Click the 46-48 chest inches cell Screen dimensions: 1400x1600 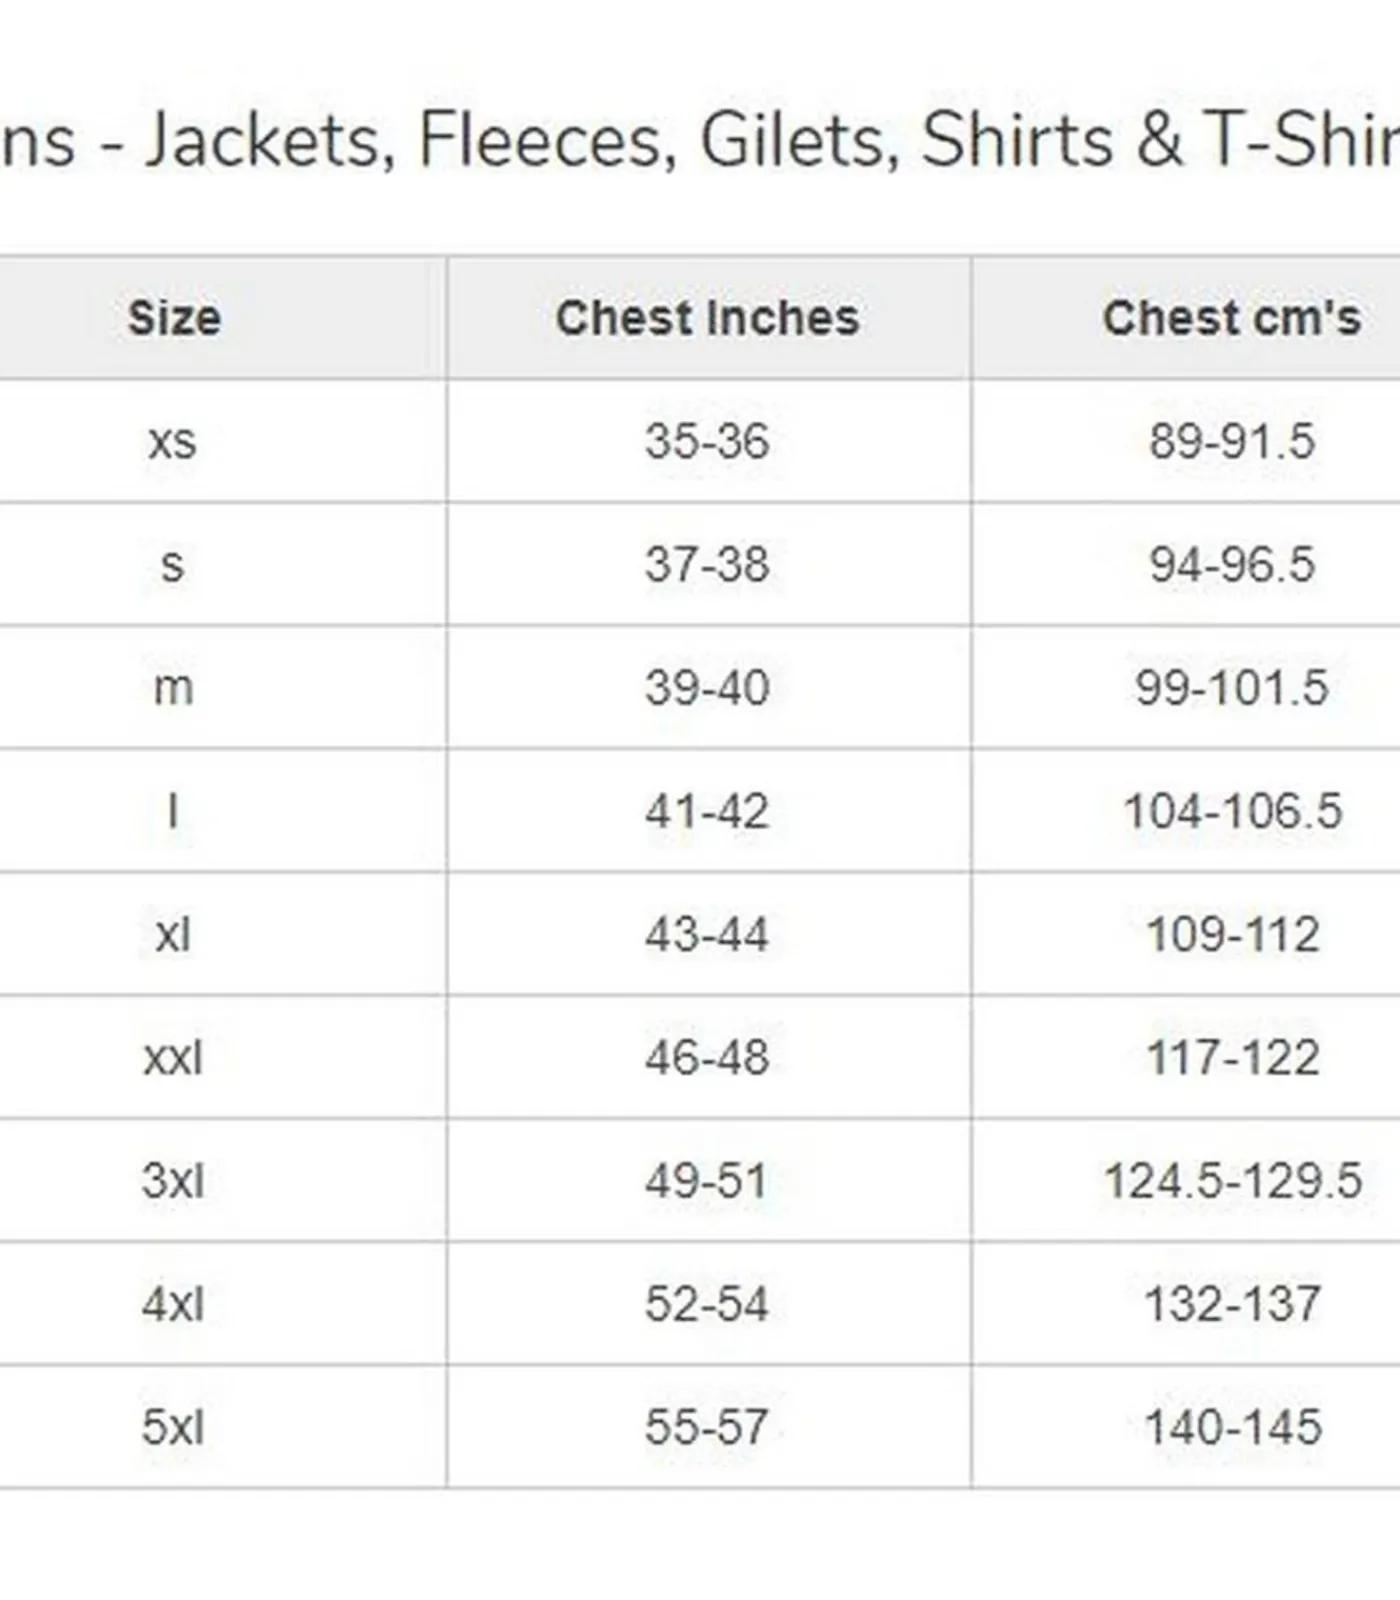[707, 1058]
